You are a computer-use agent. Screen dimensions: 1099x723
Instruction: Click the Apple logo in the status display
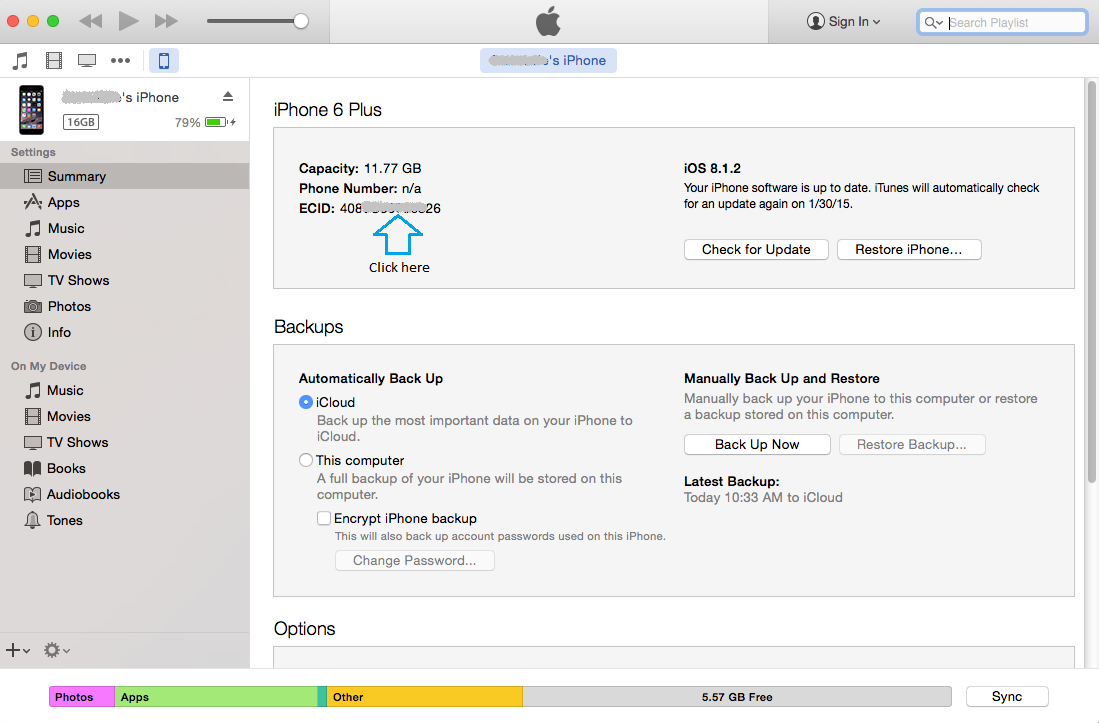[x=548, y=21]
